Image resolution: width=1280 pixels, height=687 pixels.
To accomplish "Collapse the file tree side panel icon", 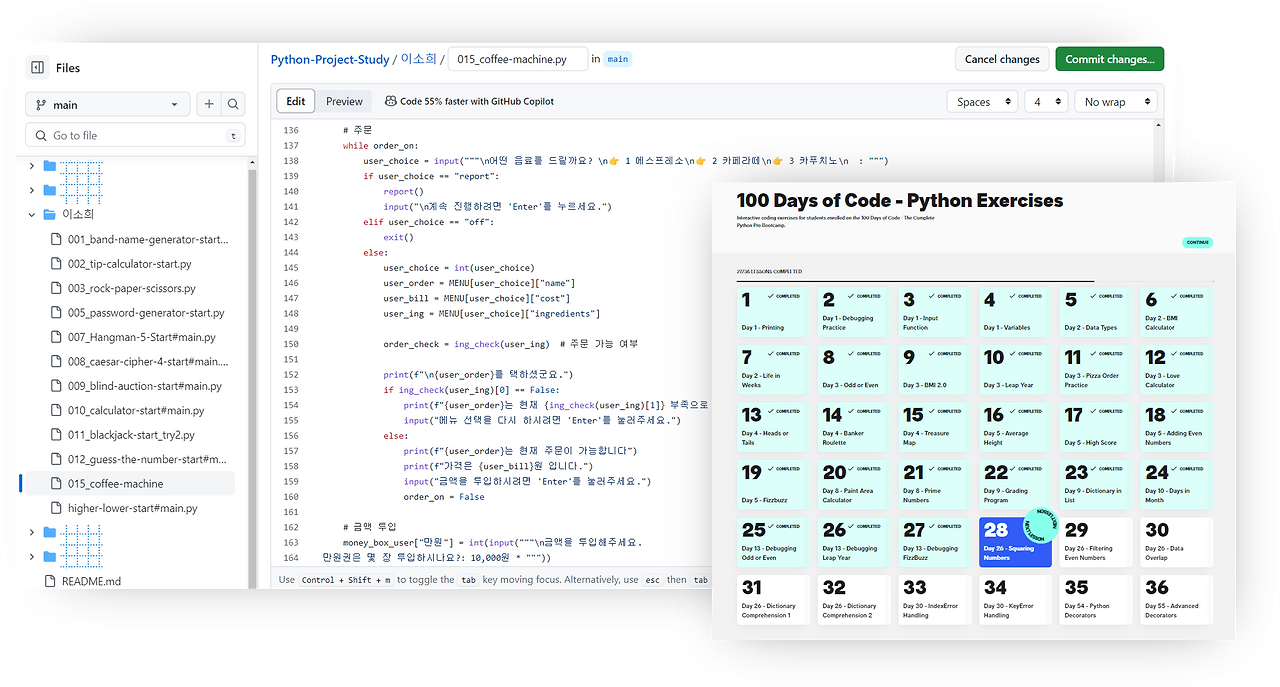I will 37,68.
